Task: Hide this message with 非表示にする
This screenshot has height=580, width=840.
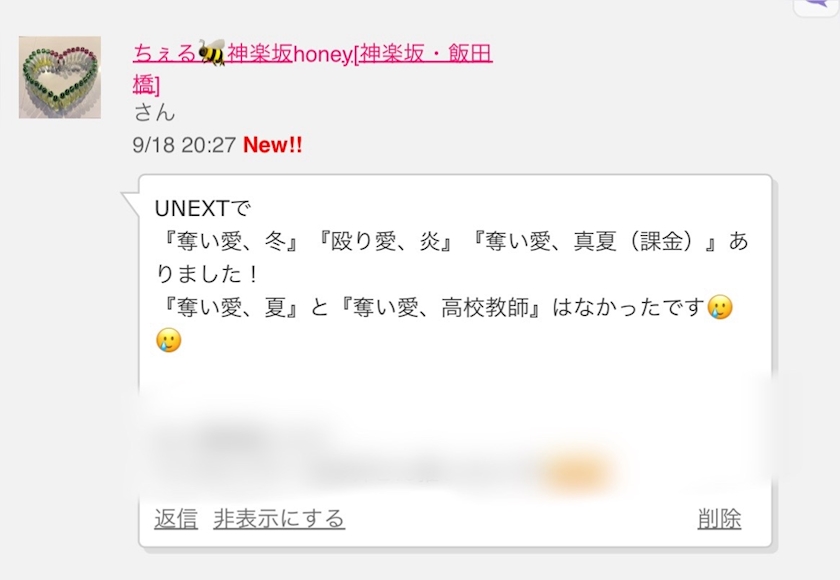Action: [x=279, y=519]
